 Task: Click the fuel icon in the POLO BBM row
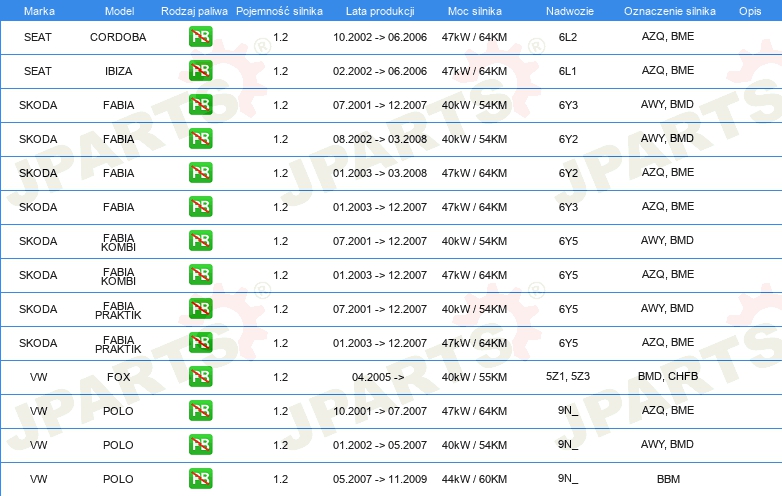click(x=200, y=479)
